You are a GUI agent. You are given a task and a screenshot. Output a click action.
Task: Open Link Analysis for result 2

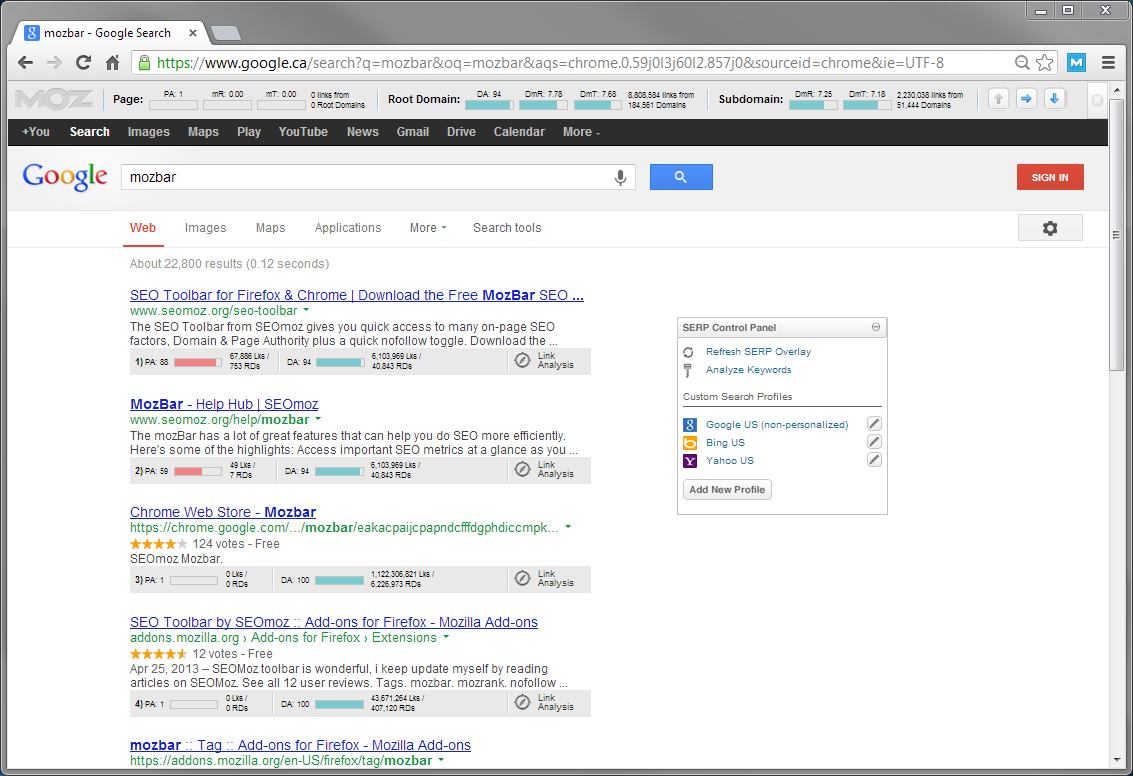click(x=545, y=470)
